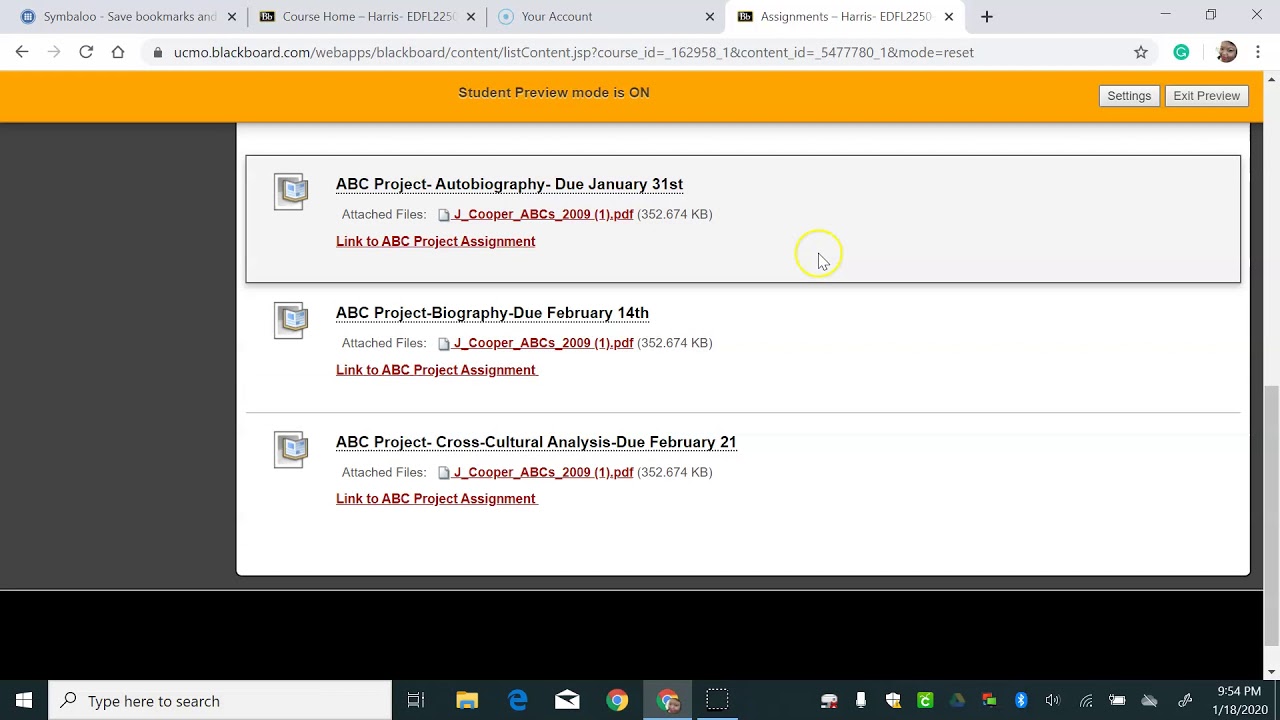This screenshot has height=720, width=1280.
Task: Open the green Camtasia tray icon
Action: pyautogui.click(x=925, y=701)
